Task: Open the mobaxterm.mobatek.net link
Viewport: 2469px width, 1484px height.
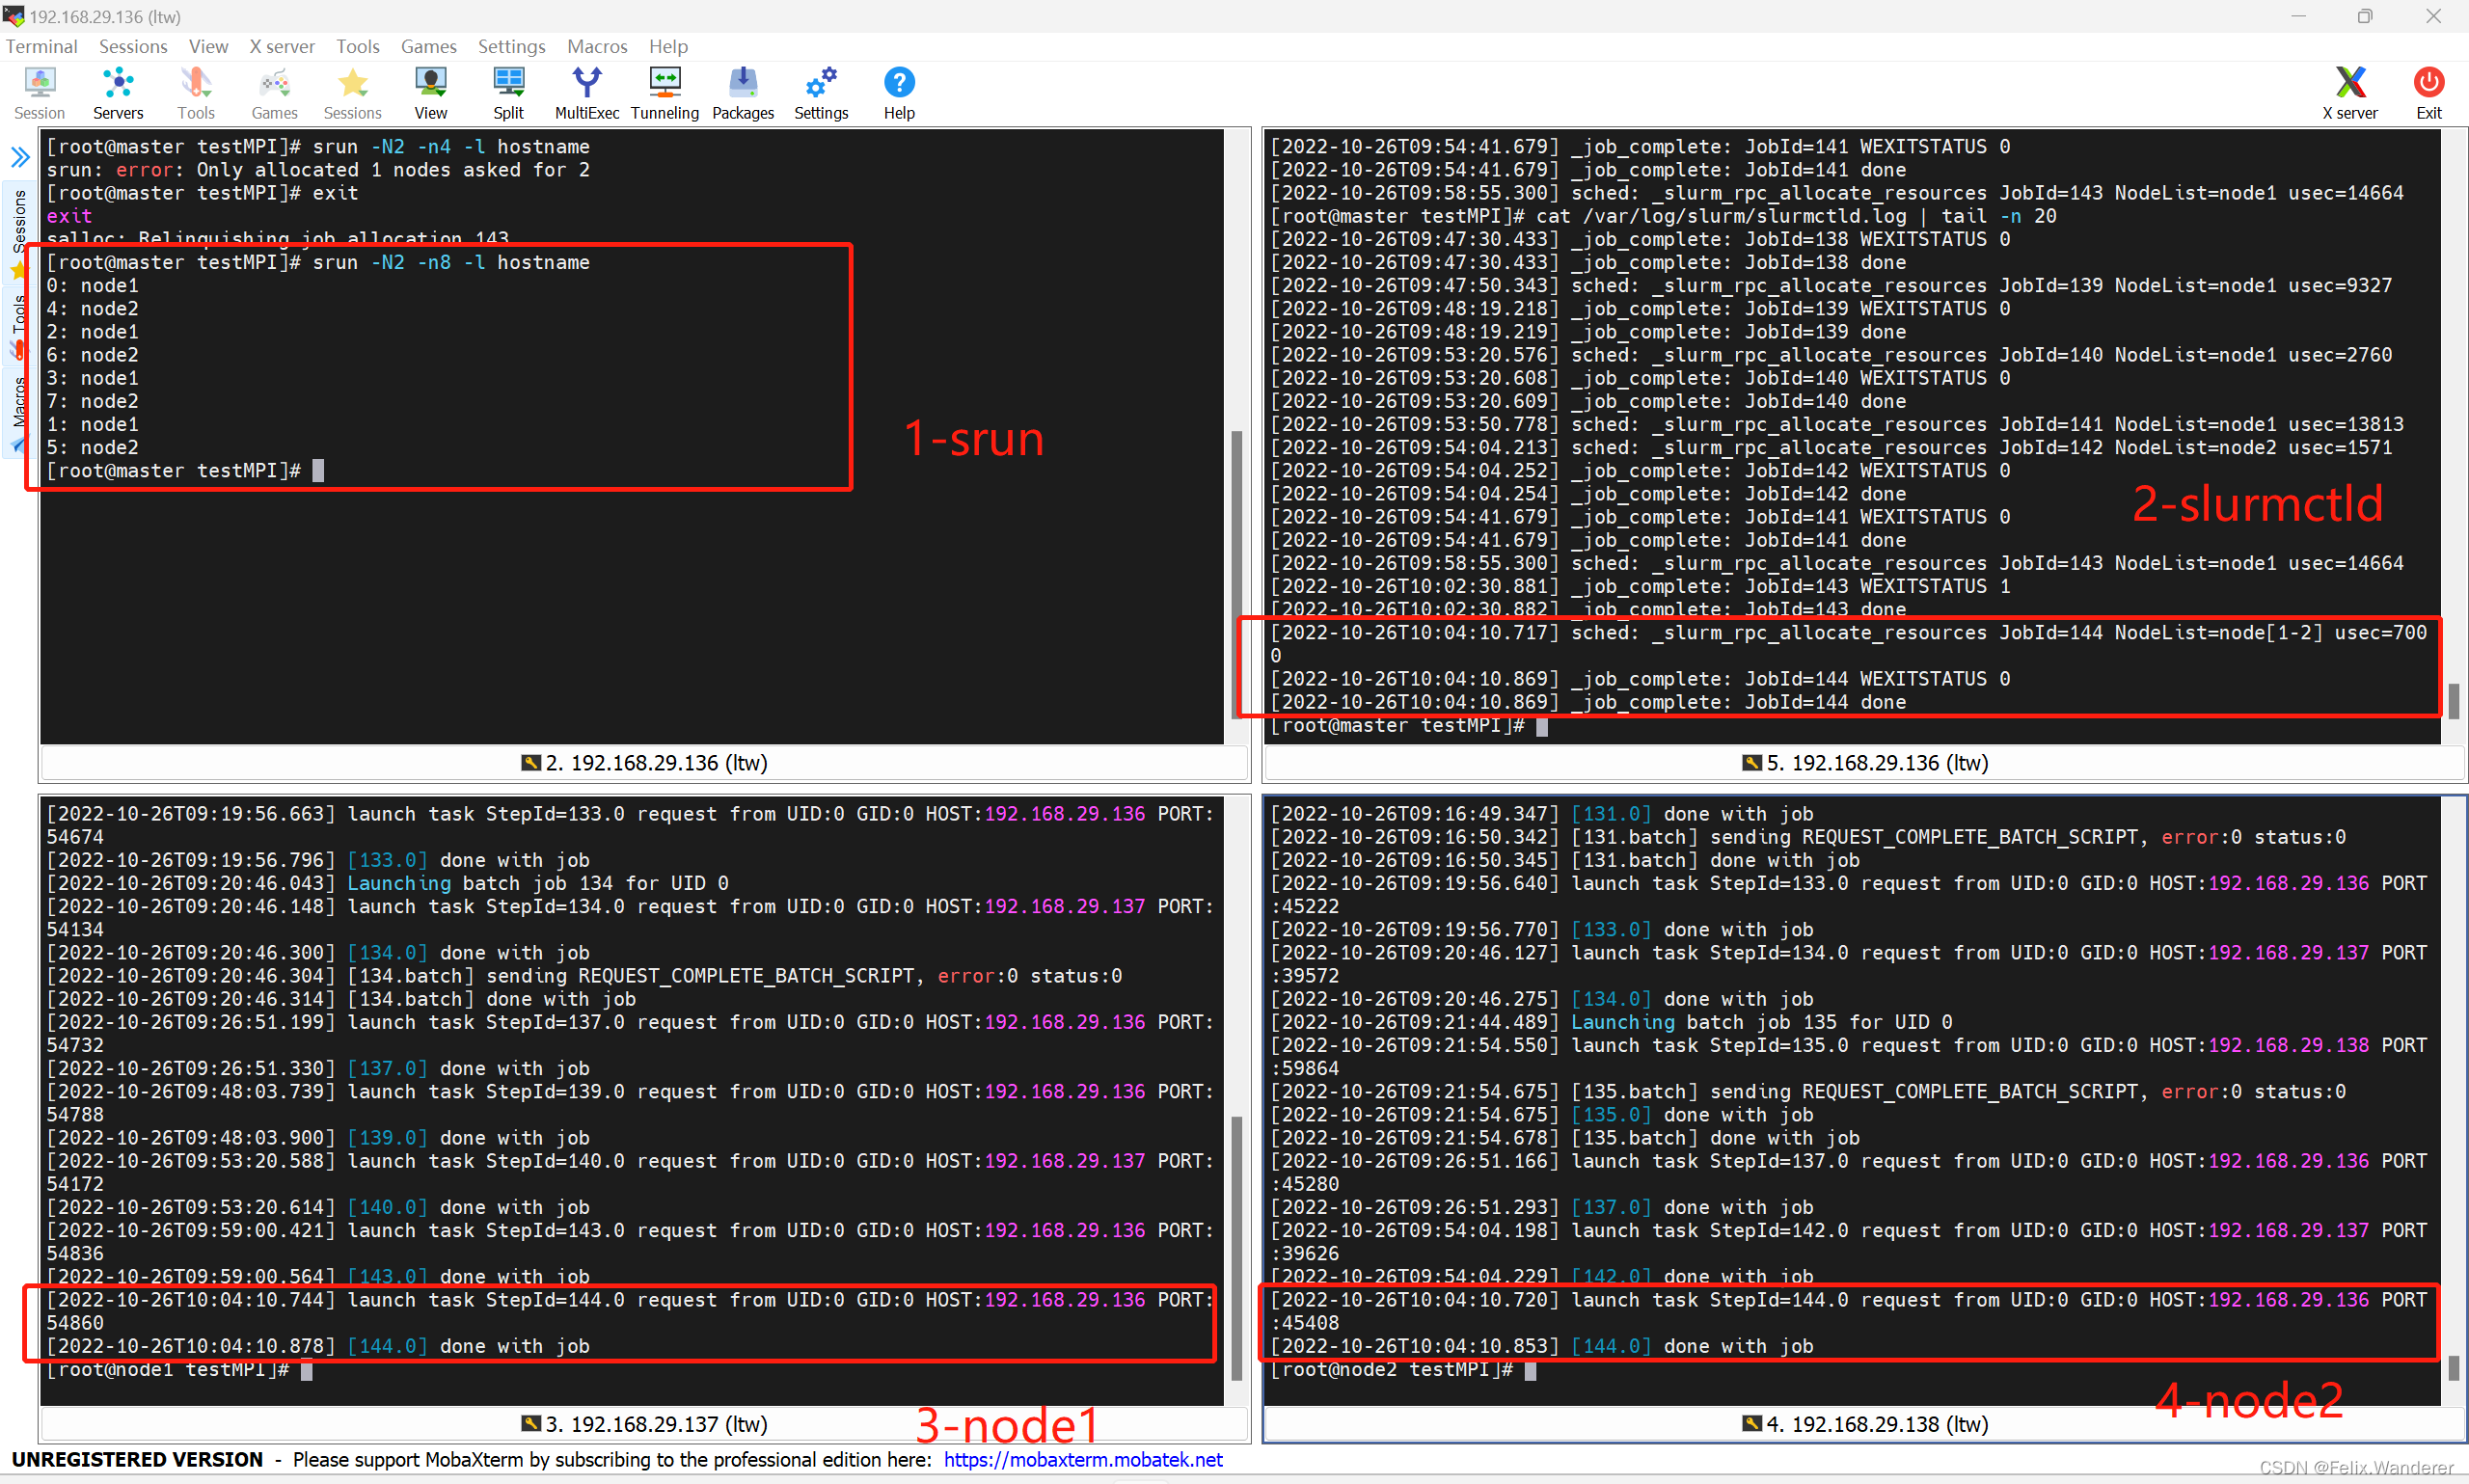Action: pos(1083,1459)
